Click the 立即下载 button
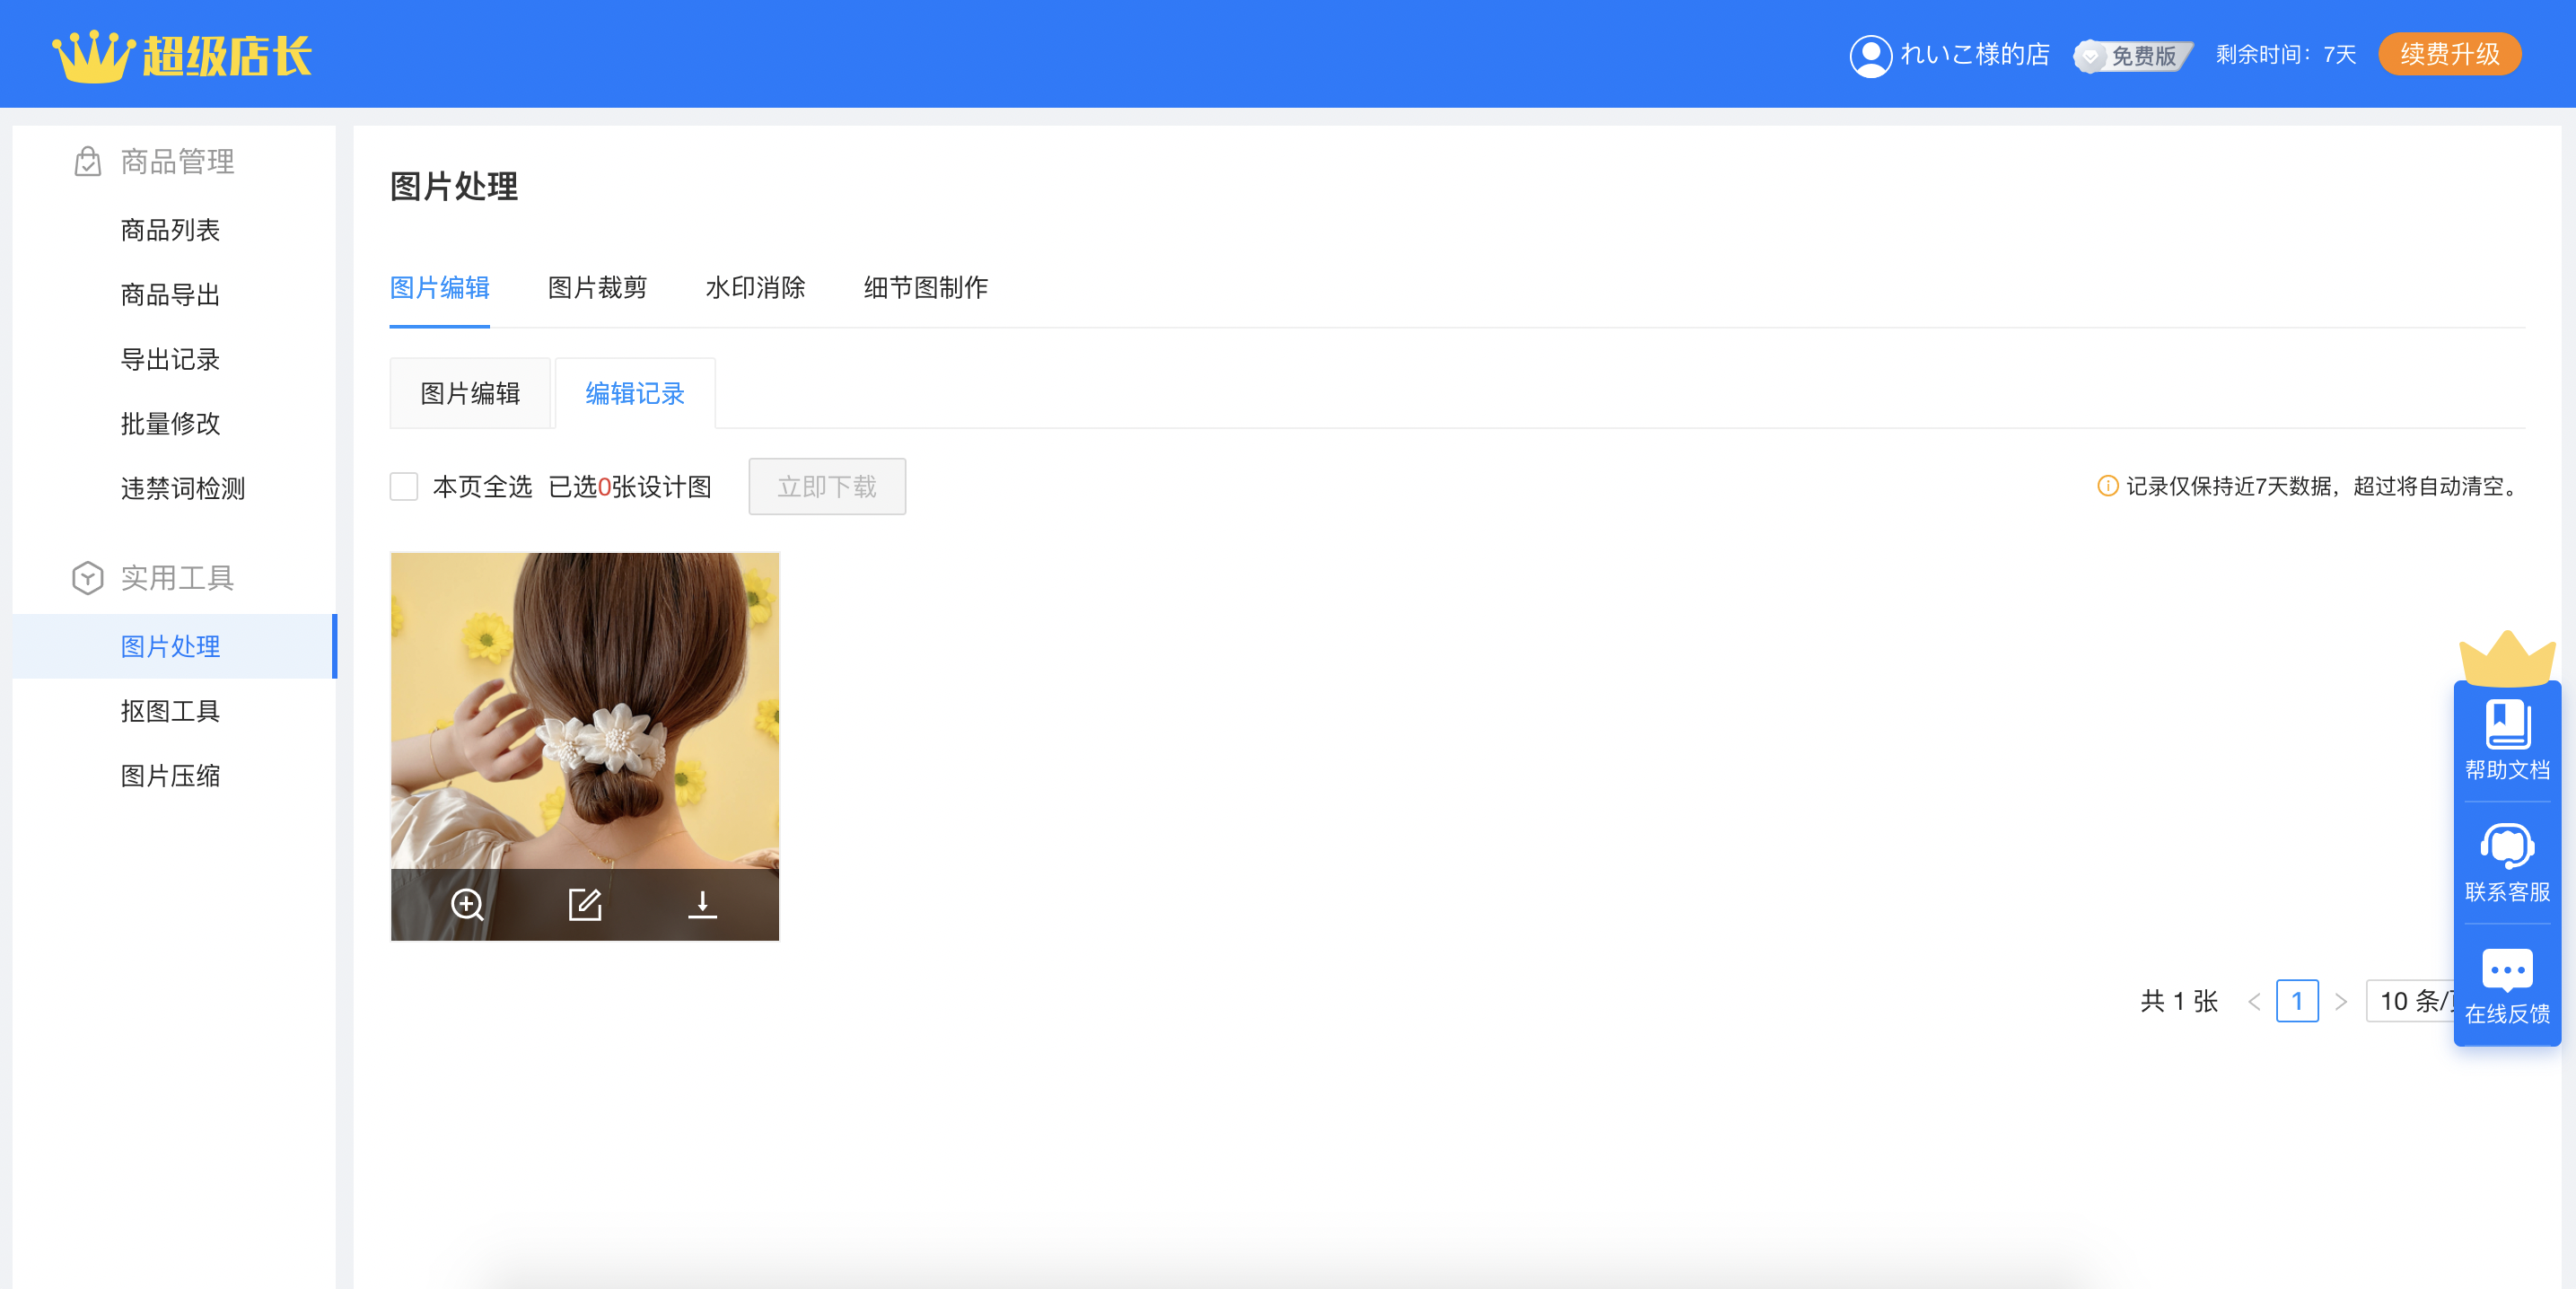This screenshot has width=2576, height=1289. point(827,487)
